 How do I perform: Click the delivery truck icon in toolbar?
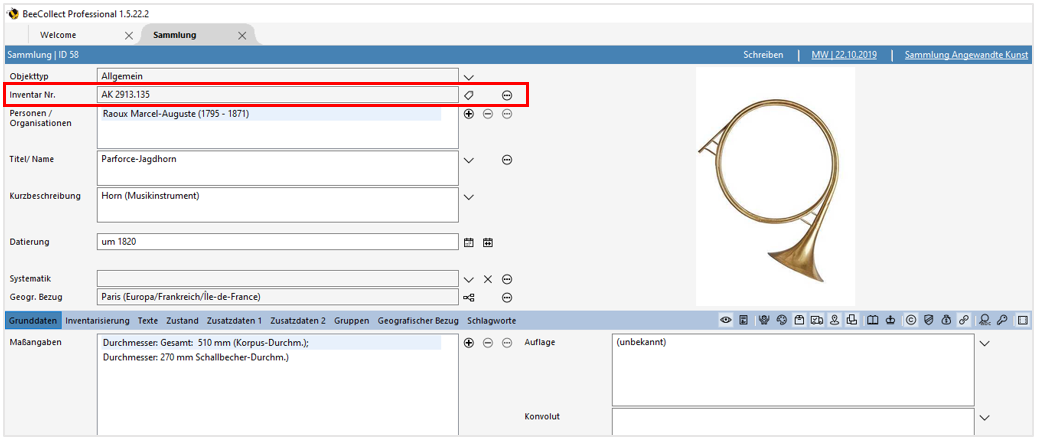point(816,321)
